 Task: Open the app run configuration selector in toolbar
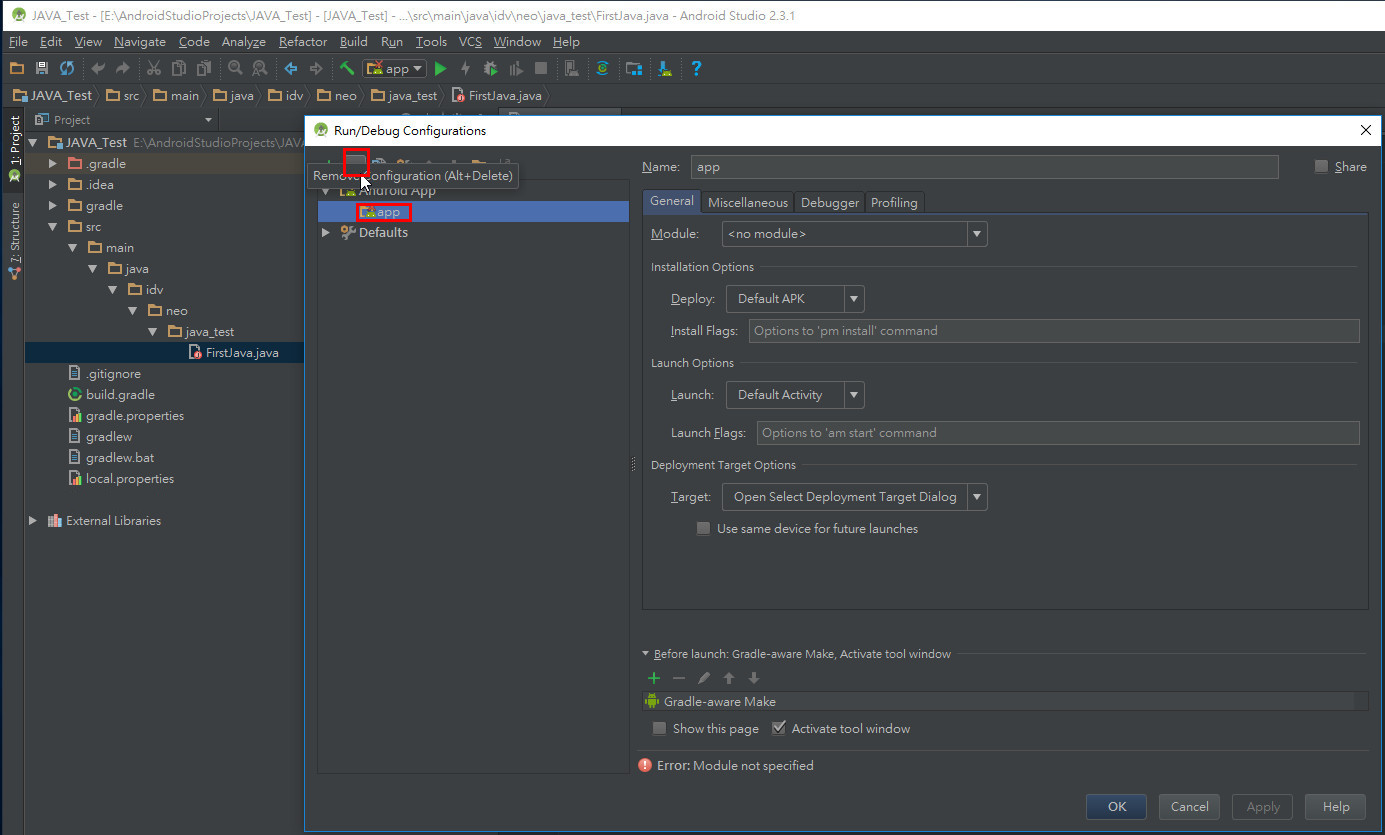(395, 68)
